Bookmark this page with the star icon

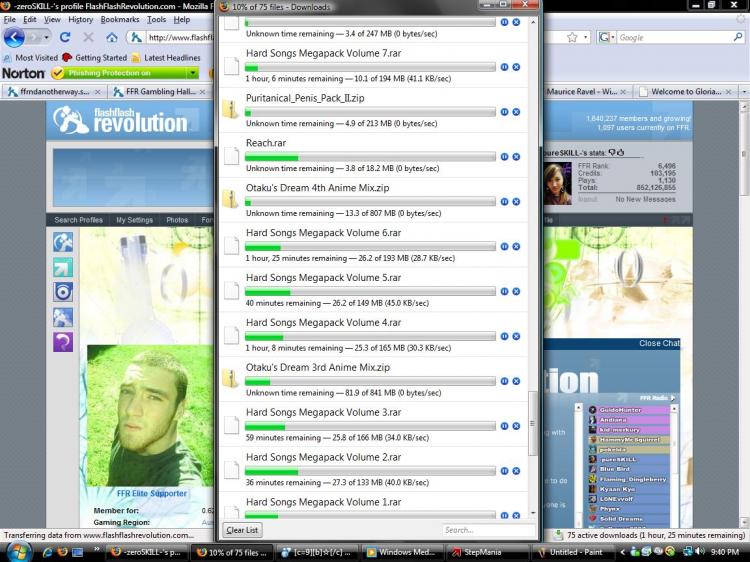(572, 37)
